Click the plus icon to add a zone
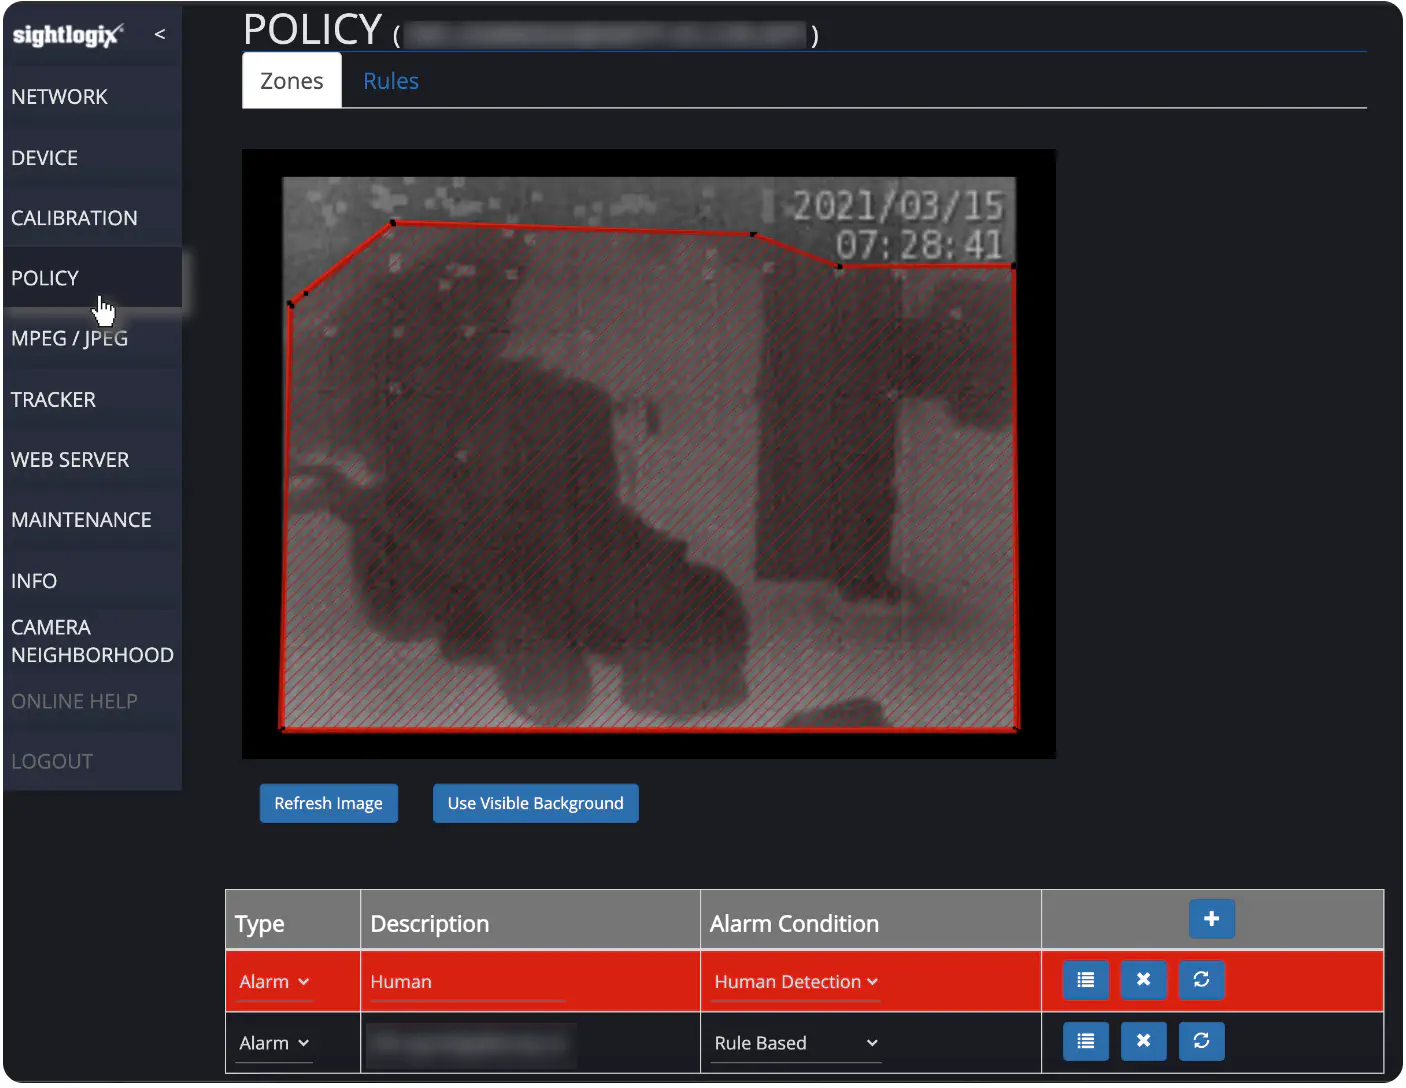1406x1088 pixels. tap(1211, 919)
